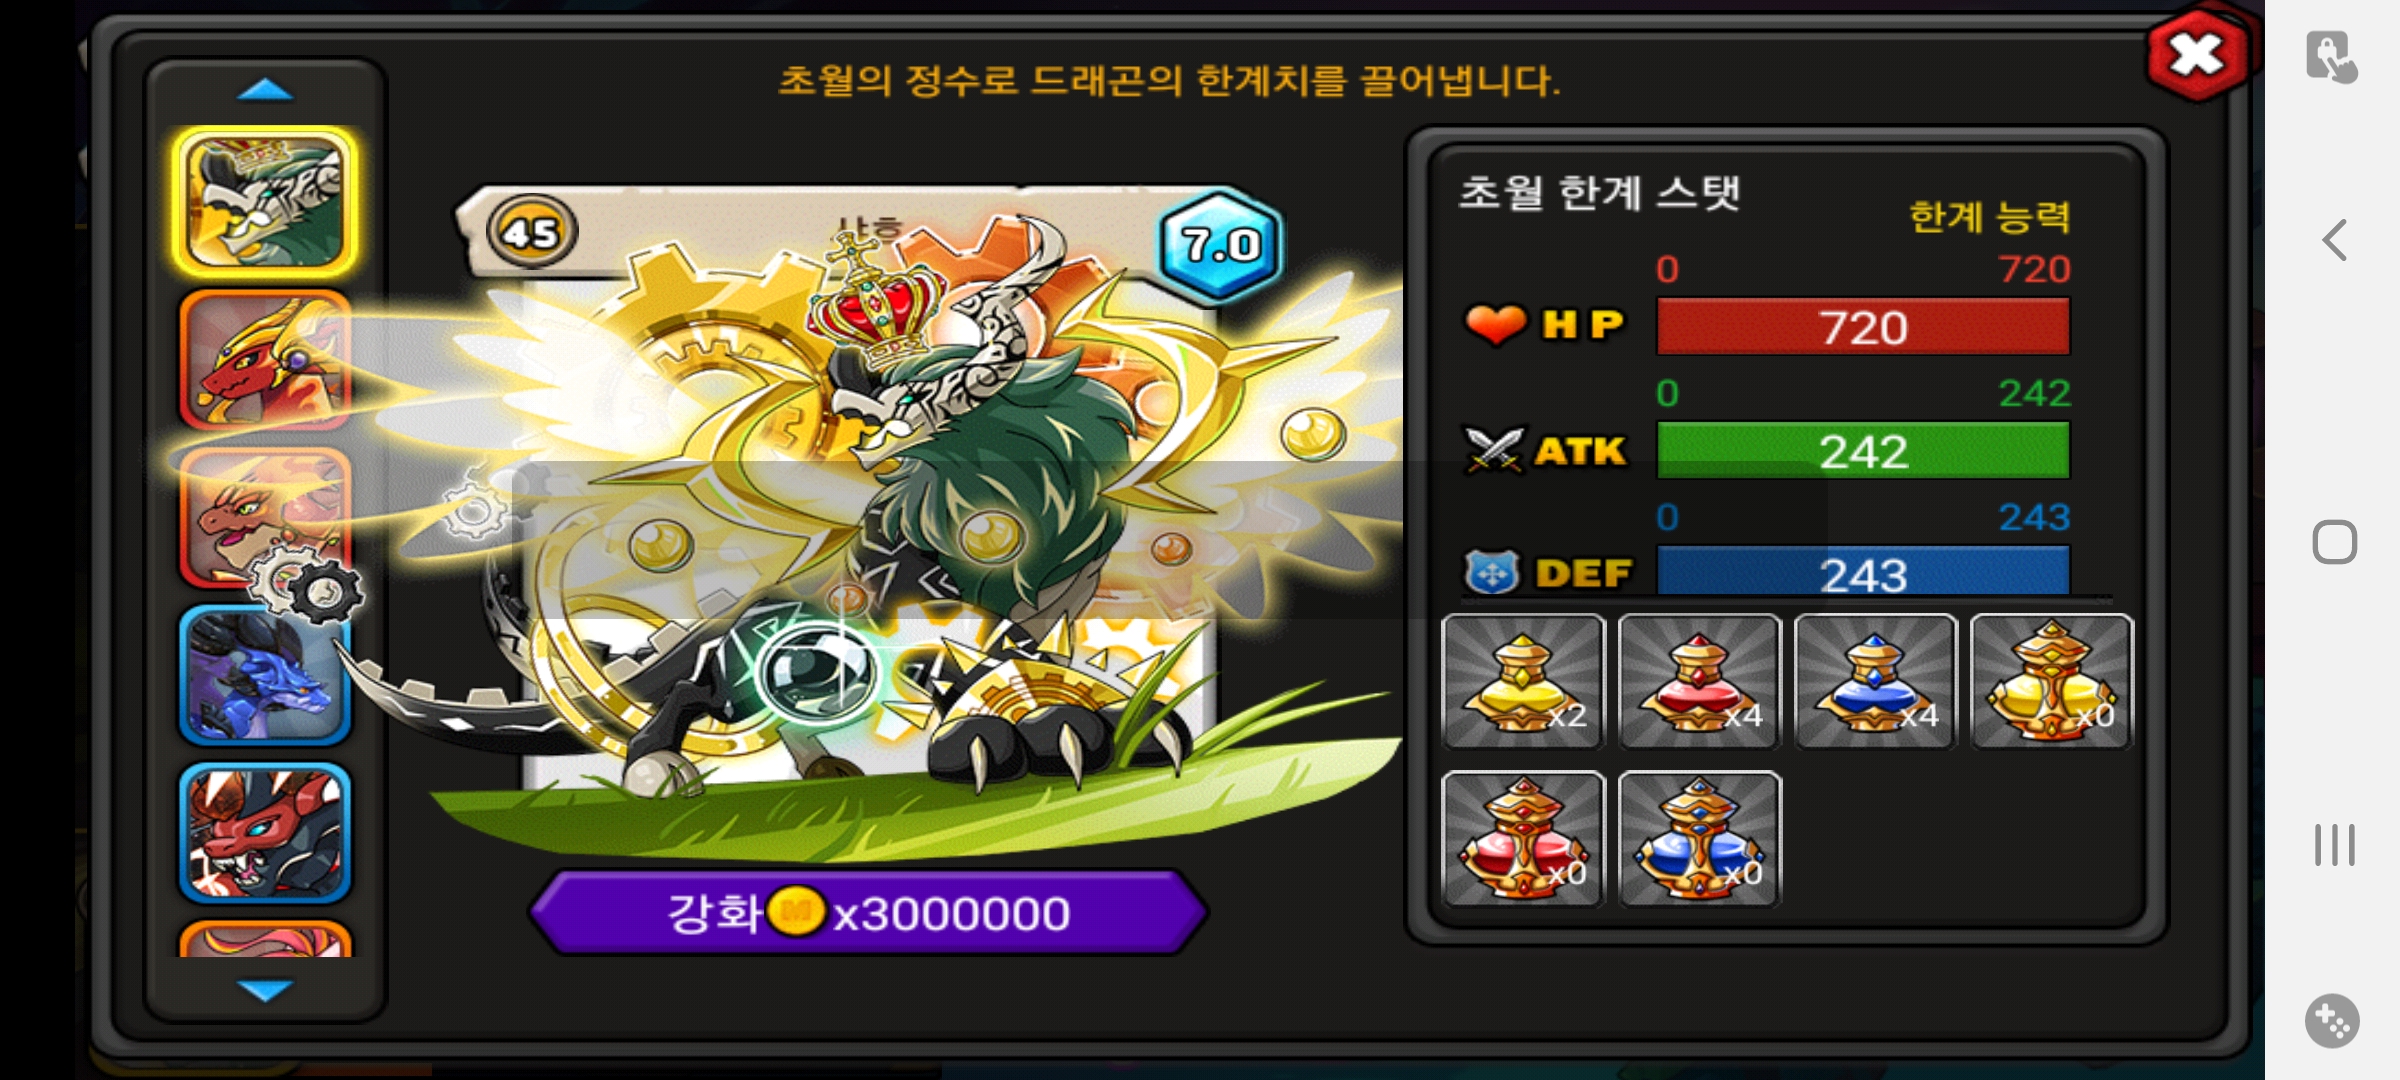Choose the blue dark dragon portrait
The width and height of the screenshot is (2400, 1080).
coord(265,676)
